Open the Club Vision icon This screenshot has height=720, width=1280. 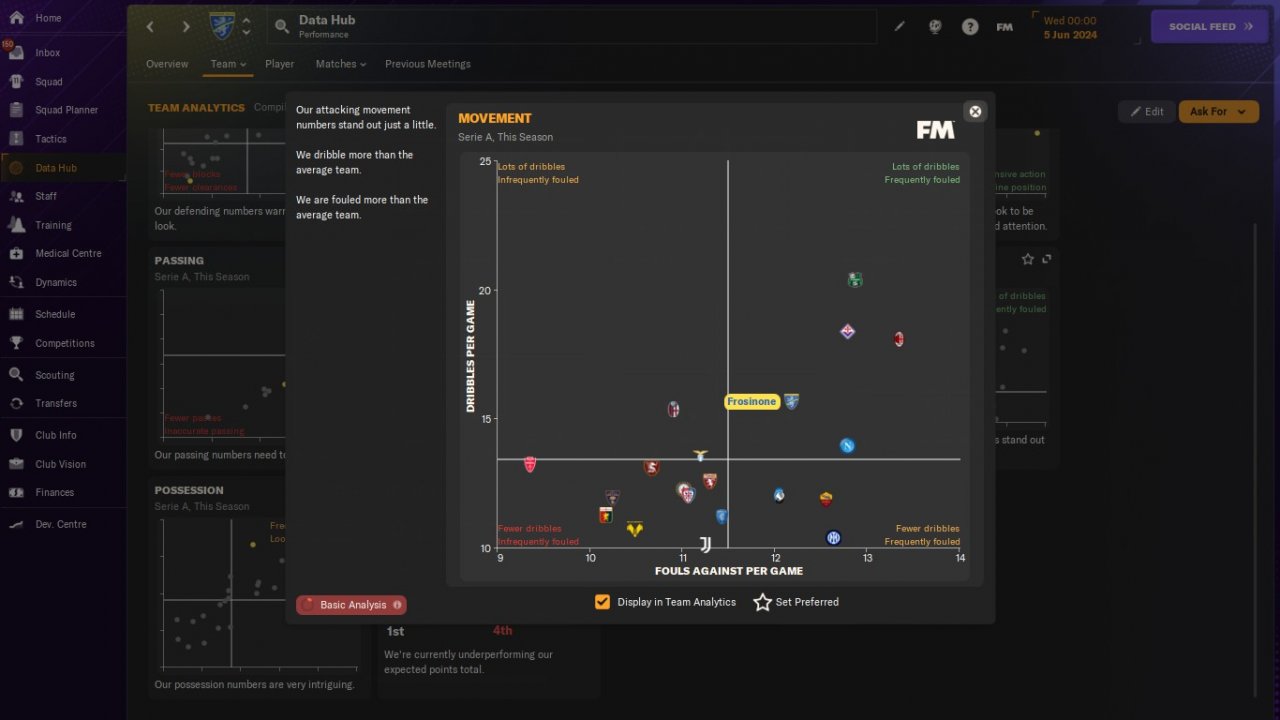pyautogui.click(x=16, y=464)
